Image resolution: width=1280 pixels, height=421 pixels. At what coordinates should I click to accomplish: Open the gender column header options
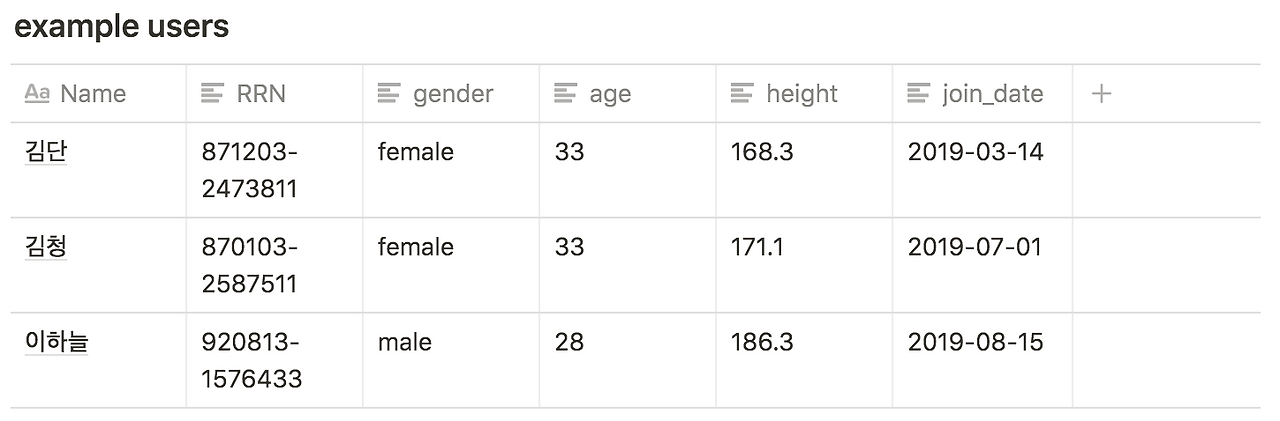coord(453,94)
